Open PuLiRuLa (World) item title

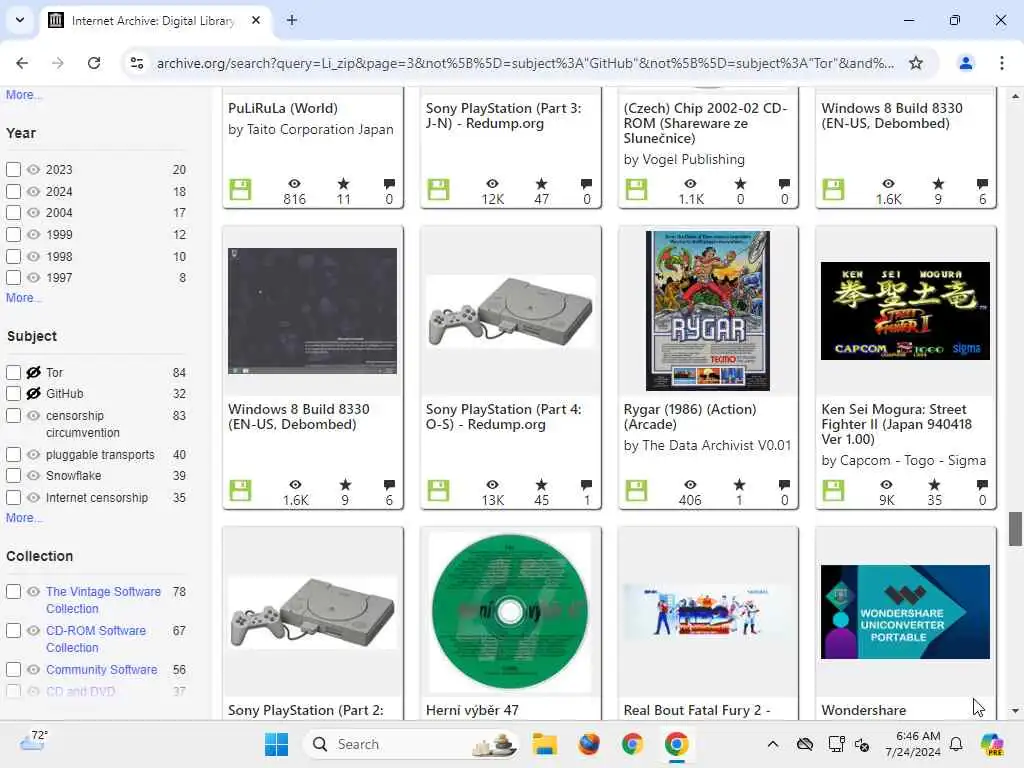tap(283, 108)
